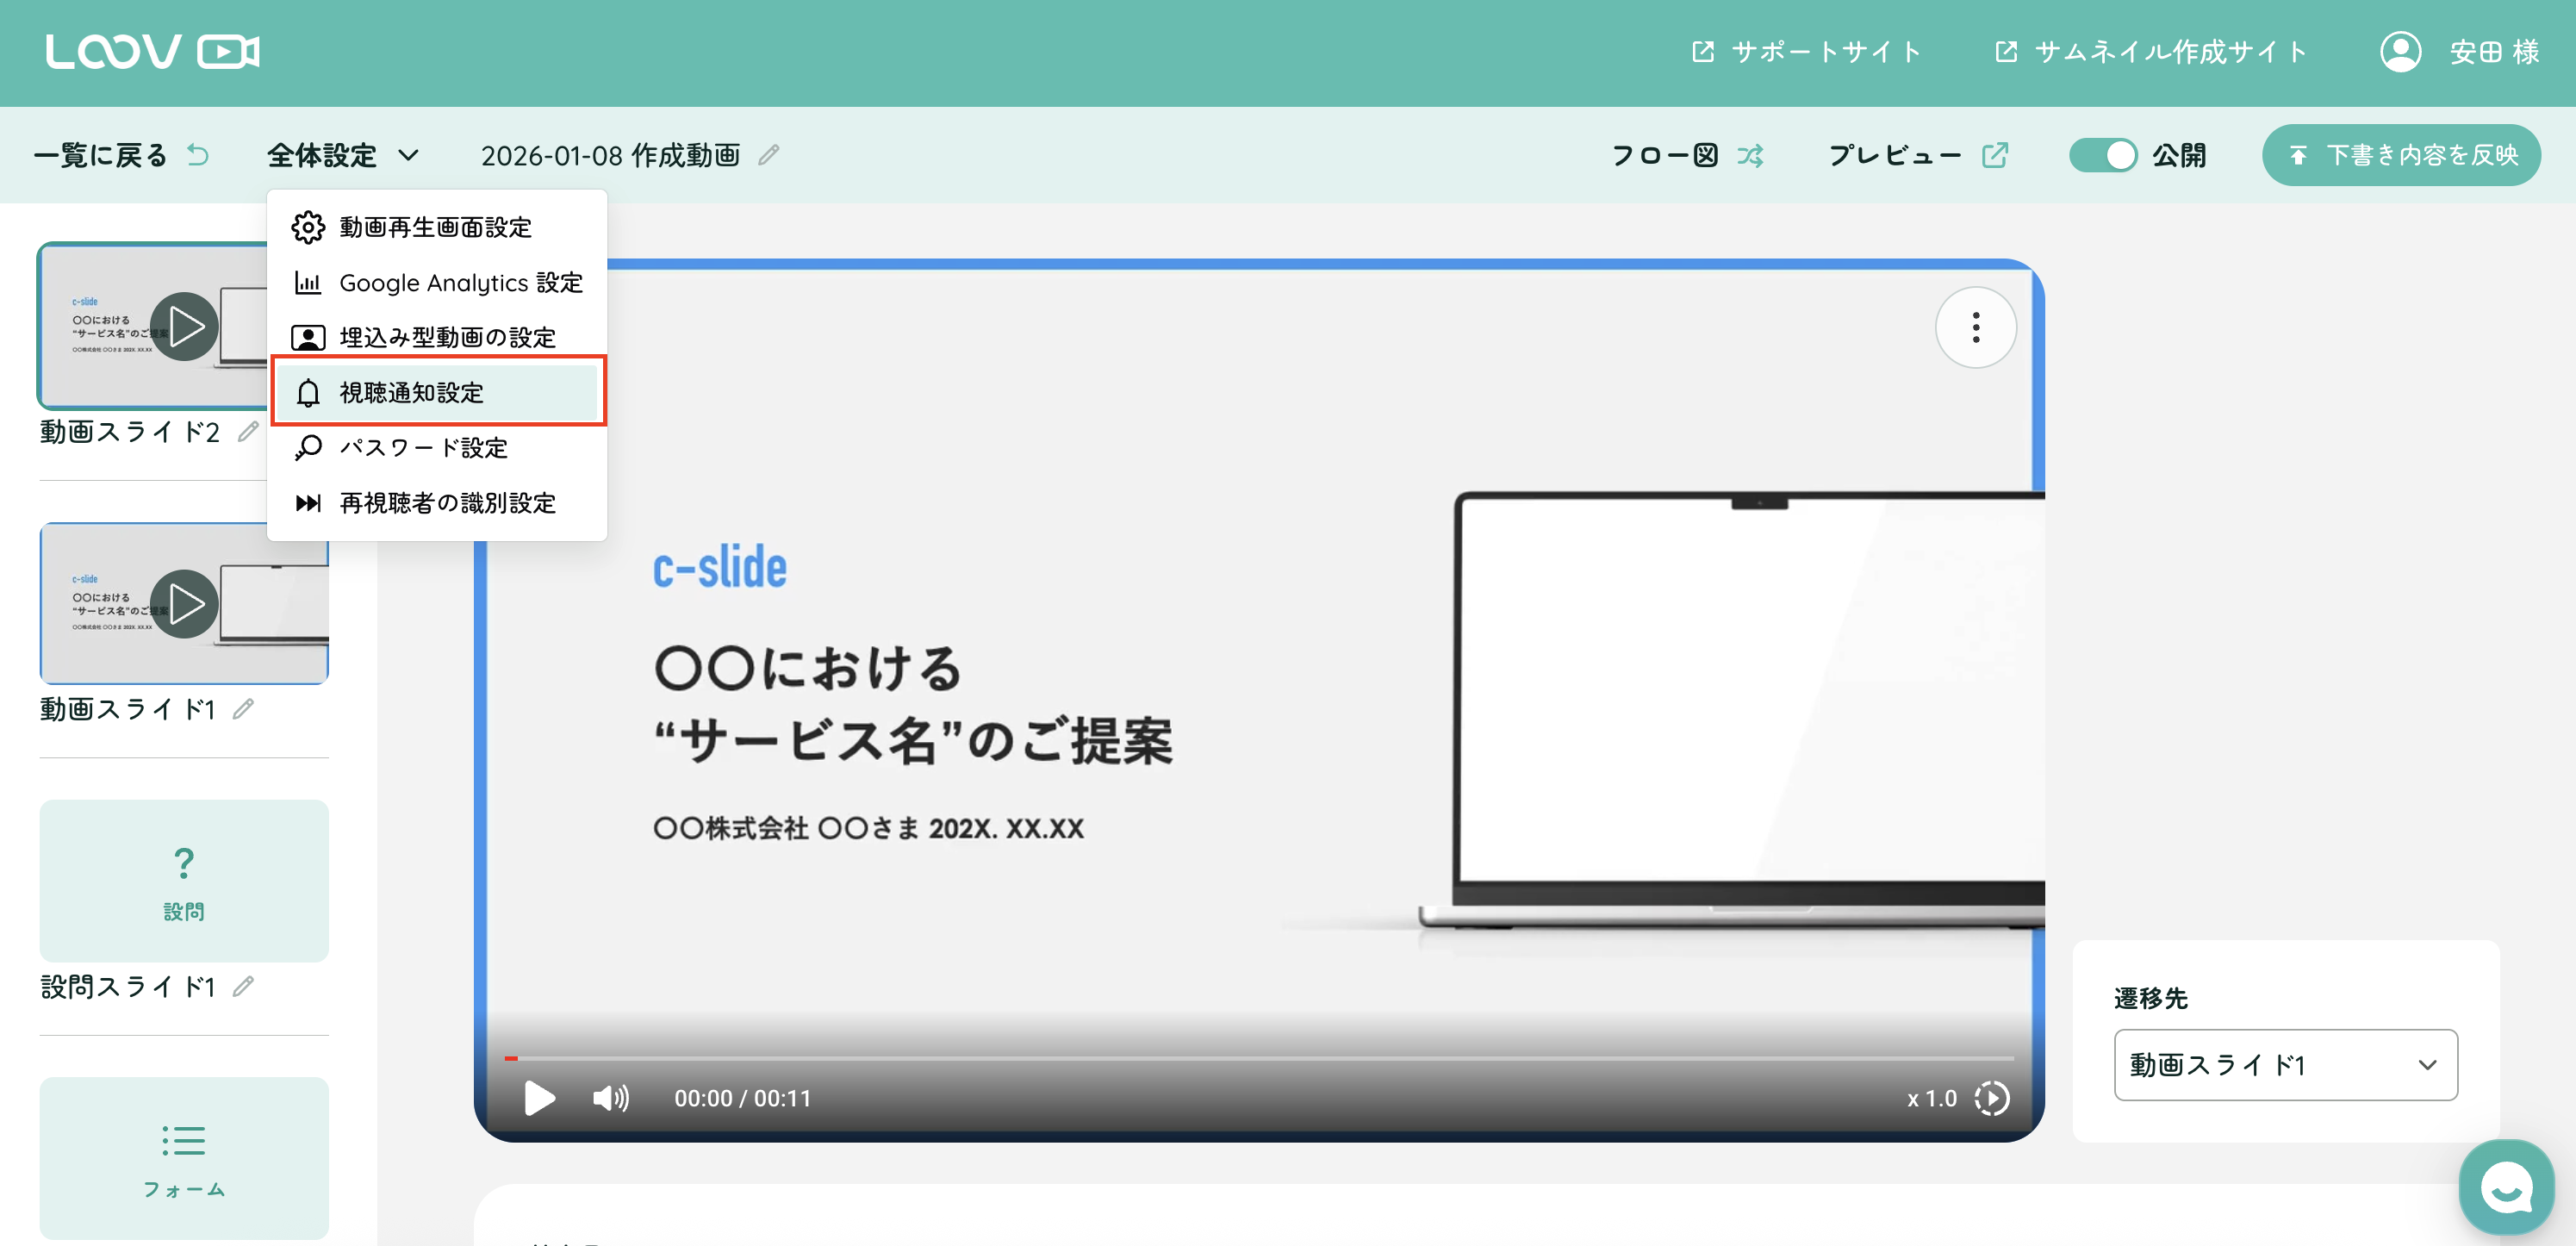Collapse the 全体設定 dropdown menu
Viewport: 2576px width, 1246px height.
pyautogui.click(x=342, y=155)
